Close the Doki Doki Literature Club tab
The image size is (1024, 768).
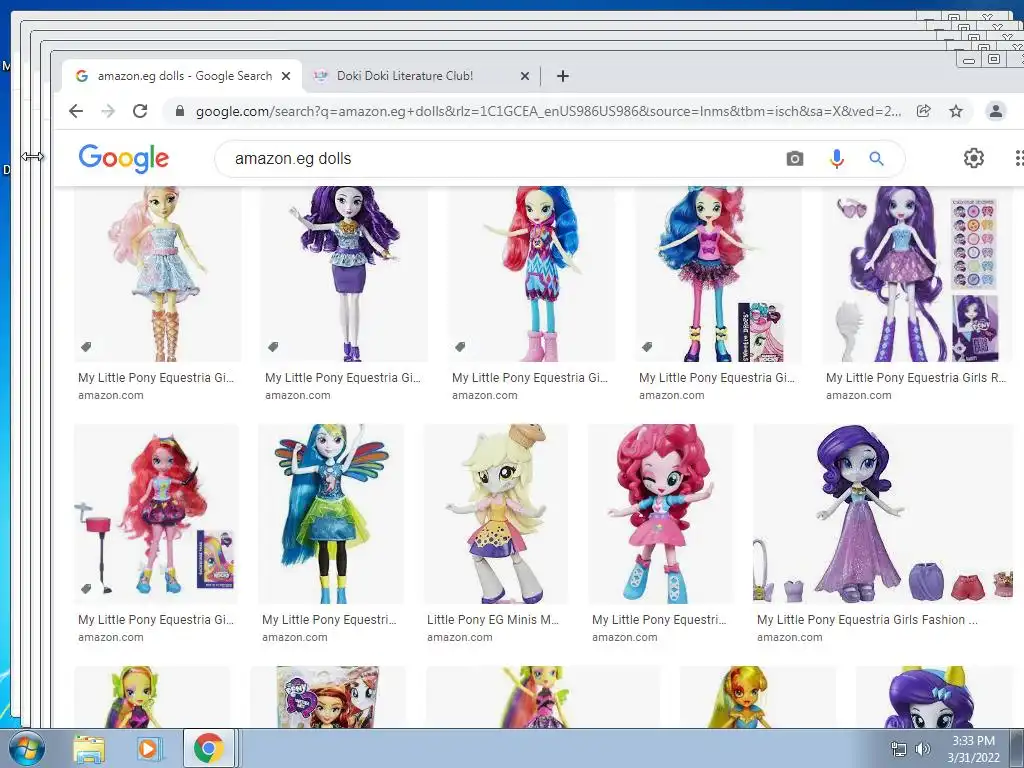[x=524, y=76]
